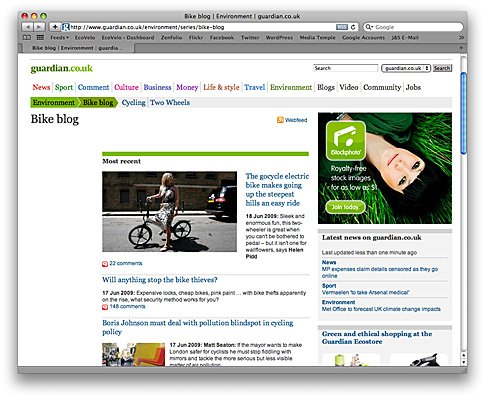Click the guardian.co.uk site search field

pos(345,68)
